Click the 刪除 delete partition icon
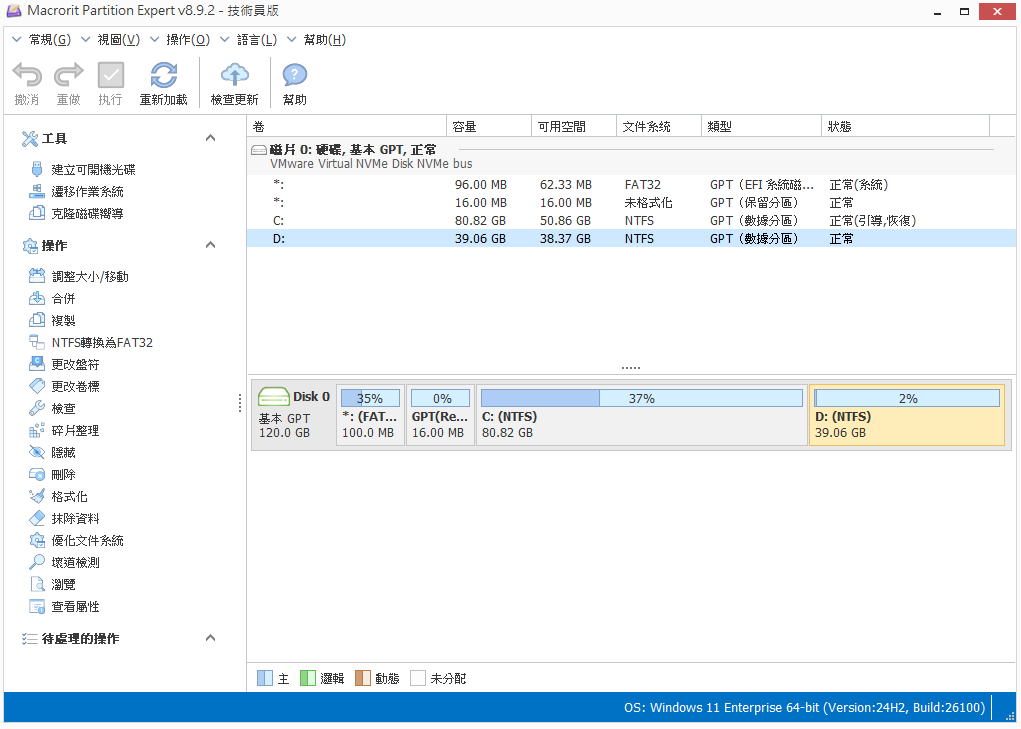Viewport: 1021px width, 729px height. [x=37, y=475]
